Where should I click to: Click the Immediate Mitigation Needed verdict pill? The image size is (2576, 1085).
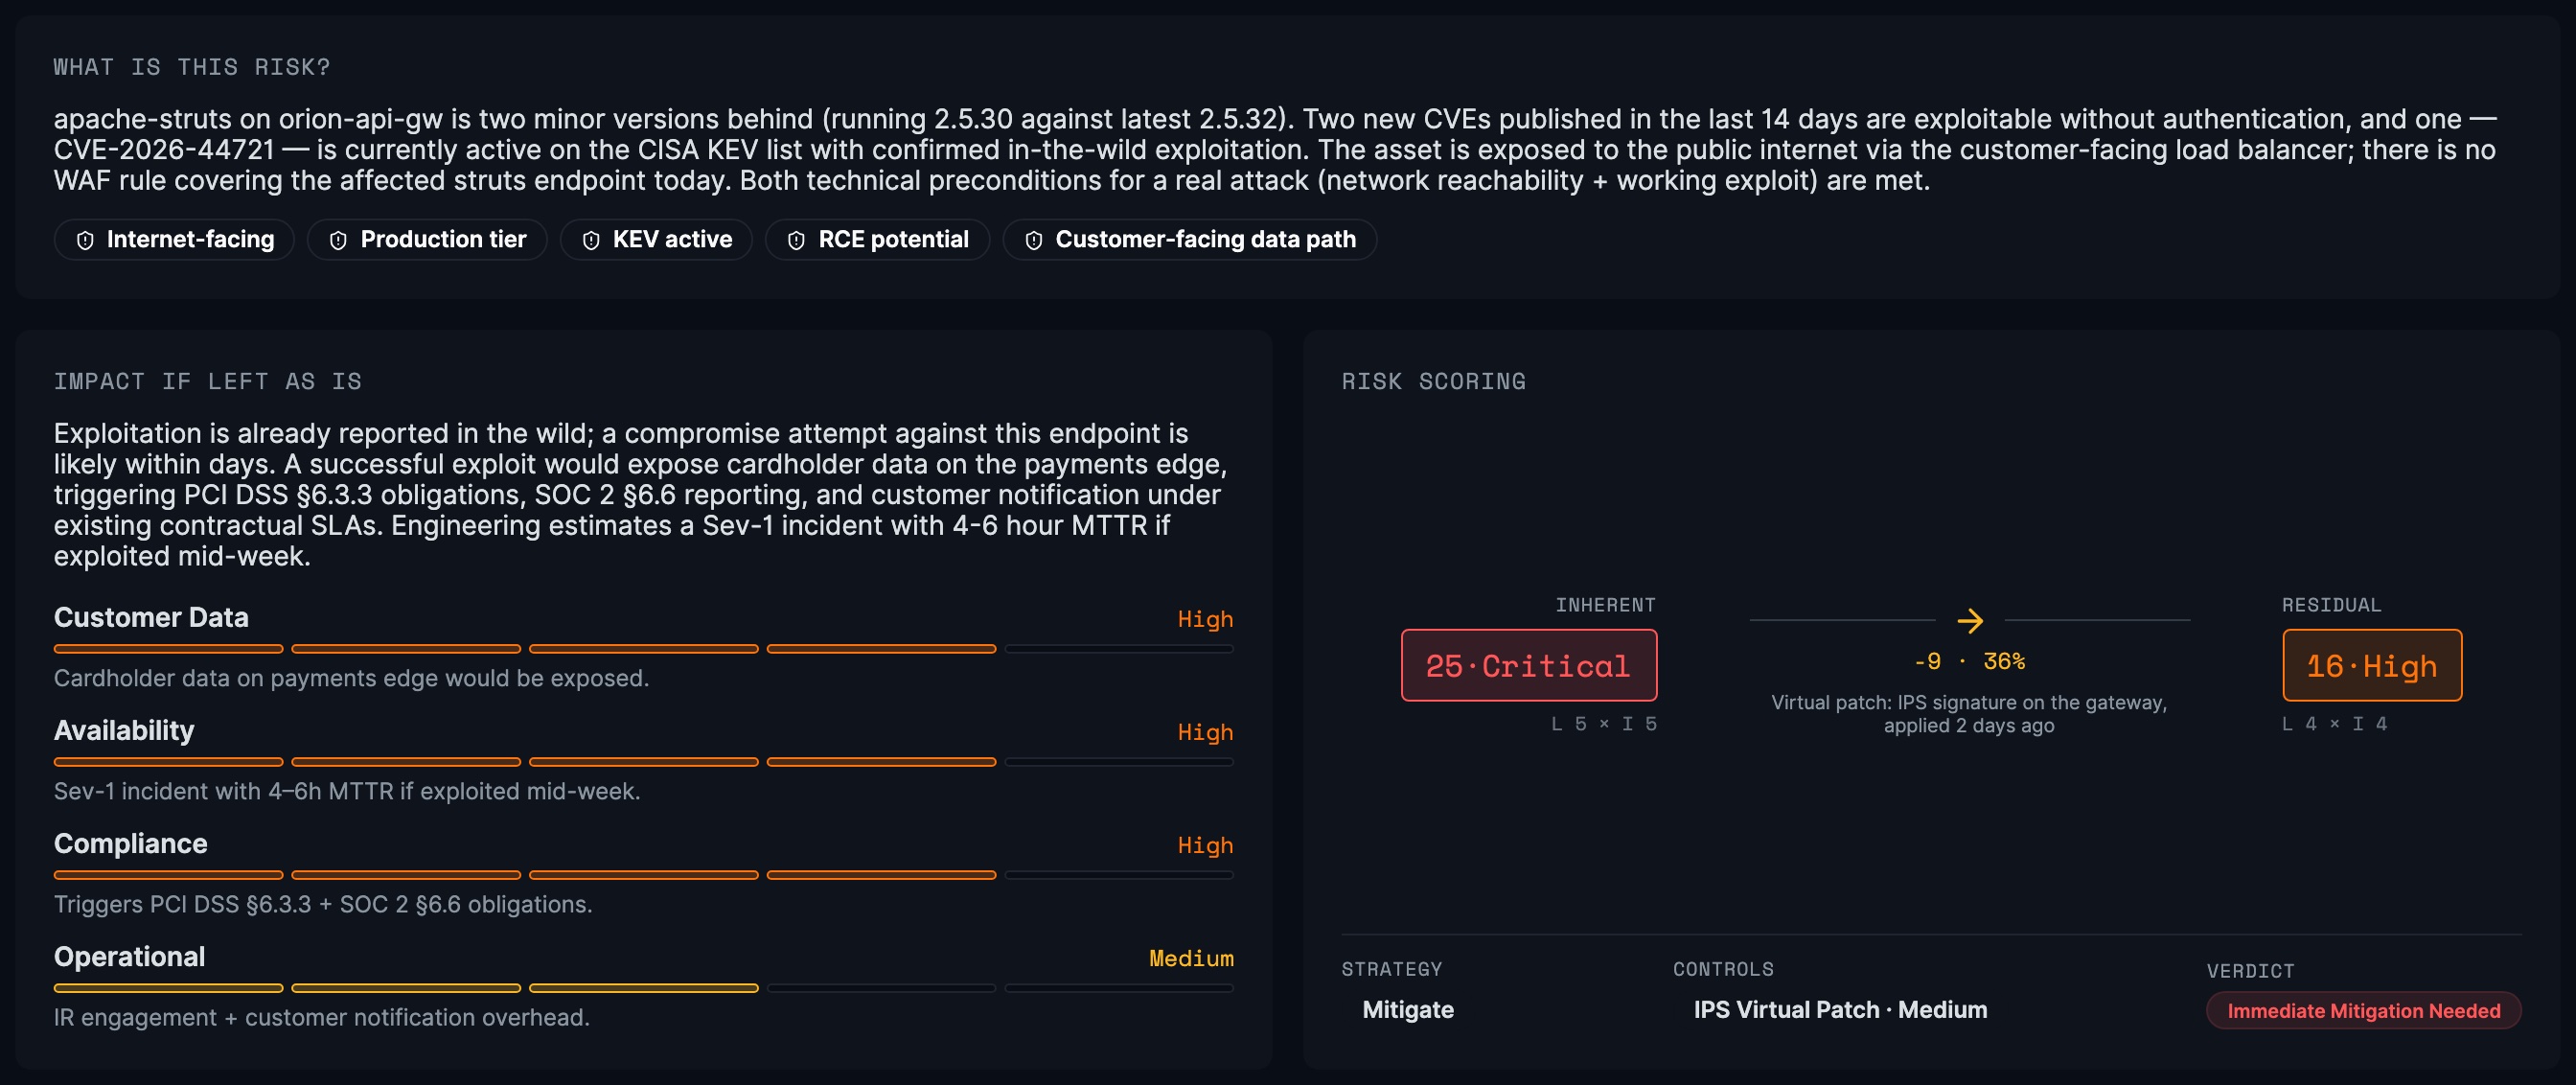point(2364,1011)
